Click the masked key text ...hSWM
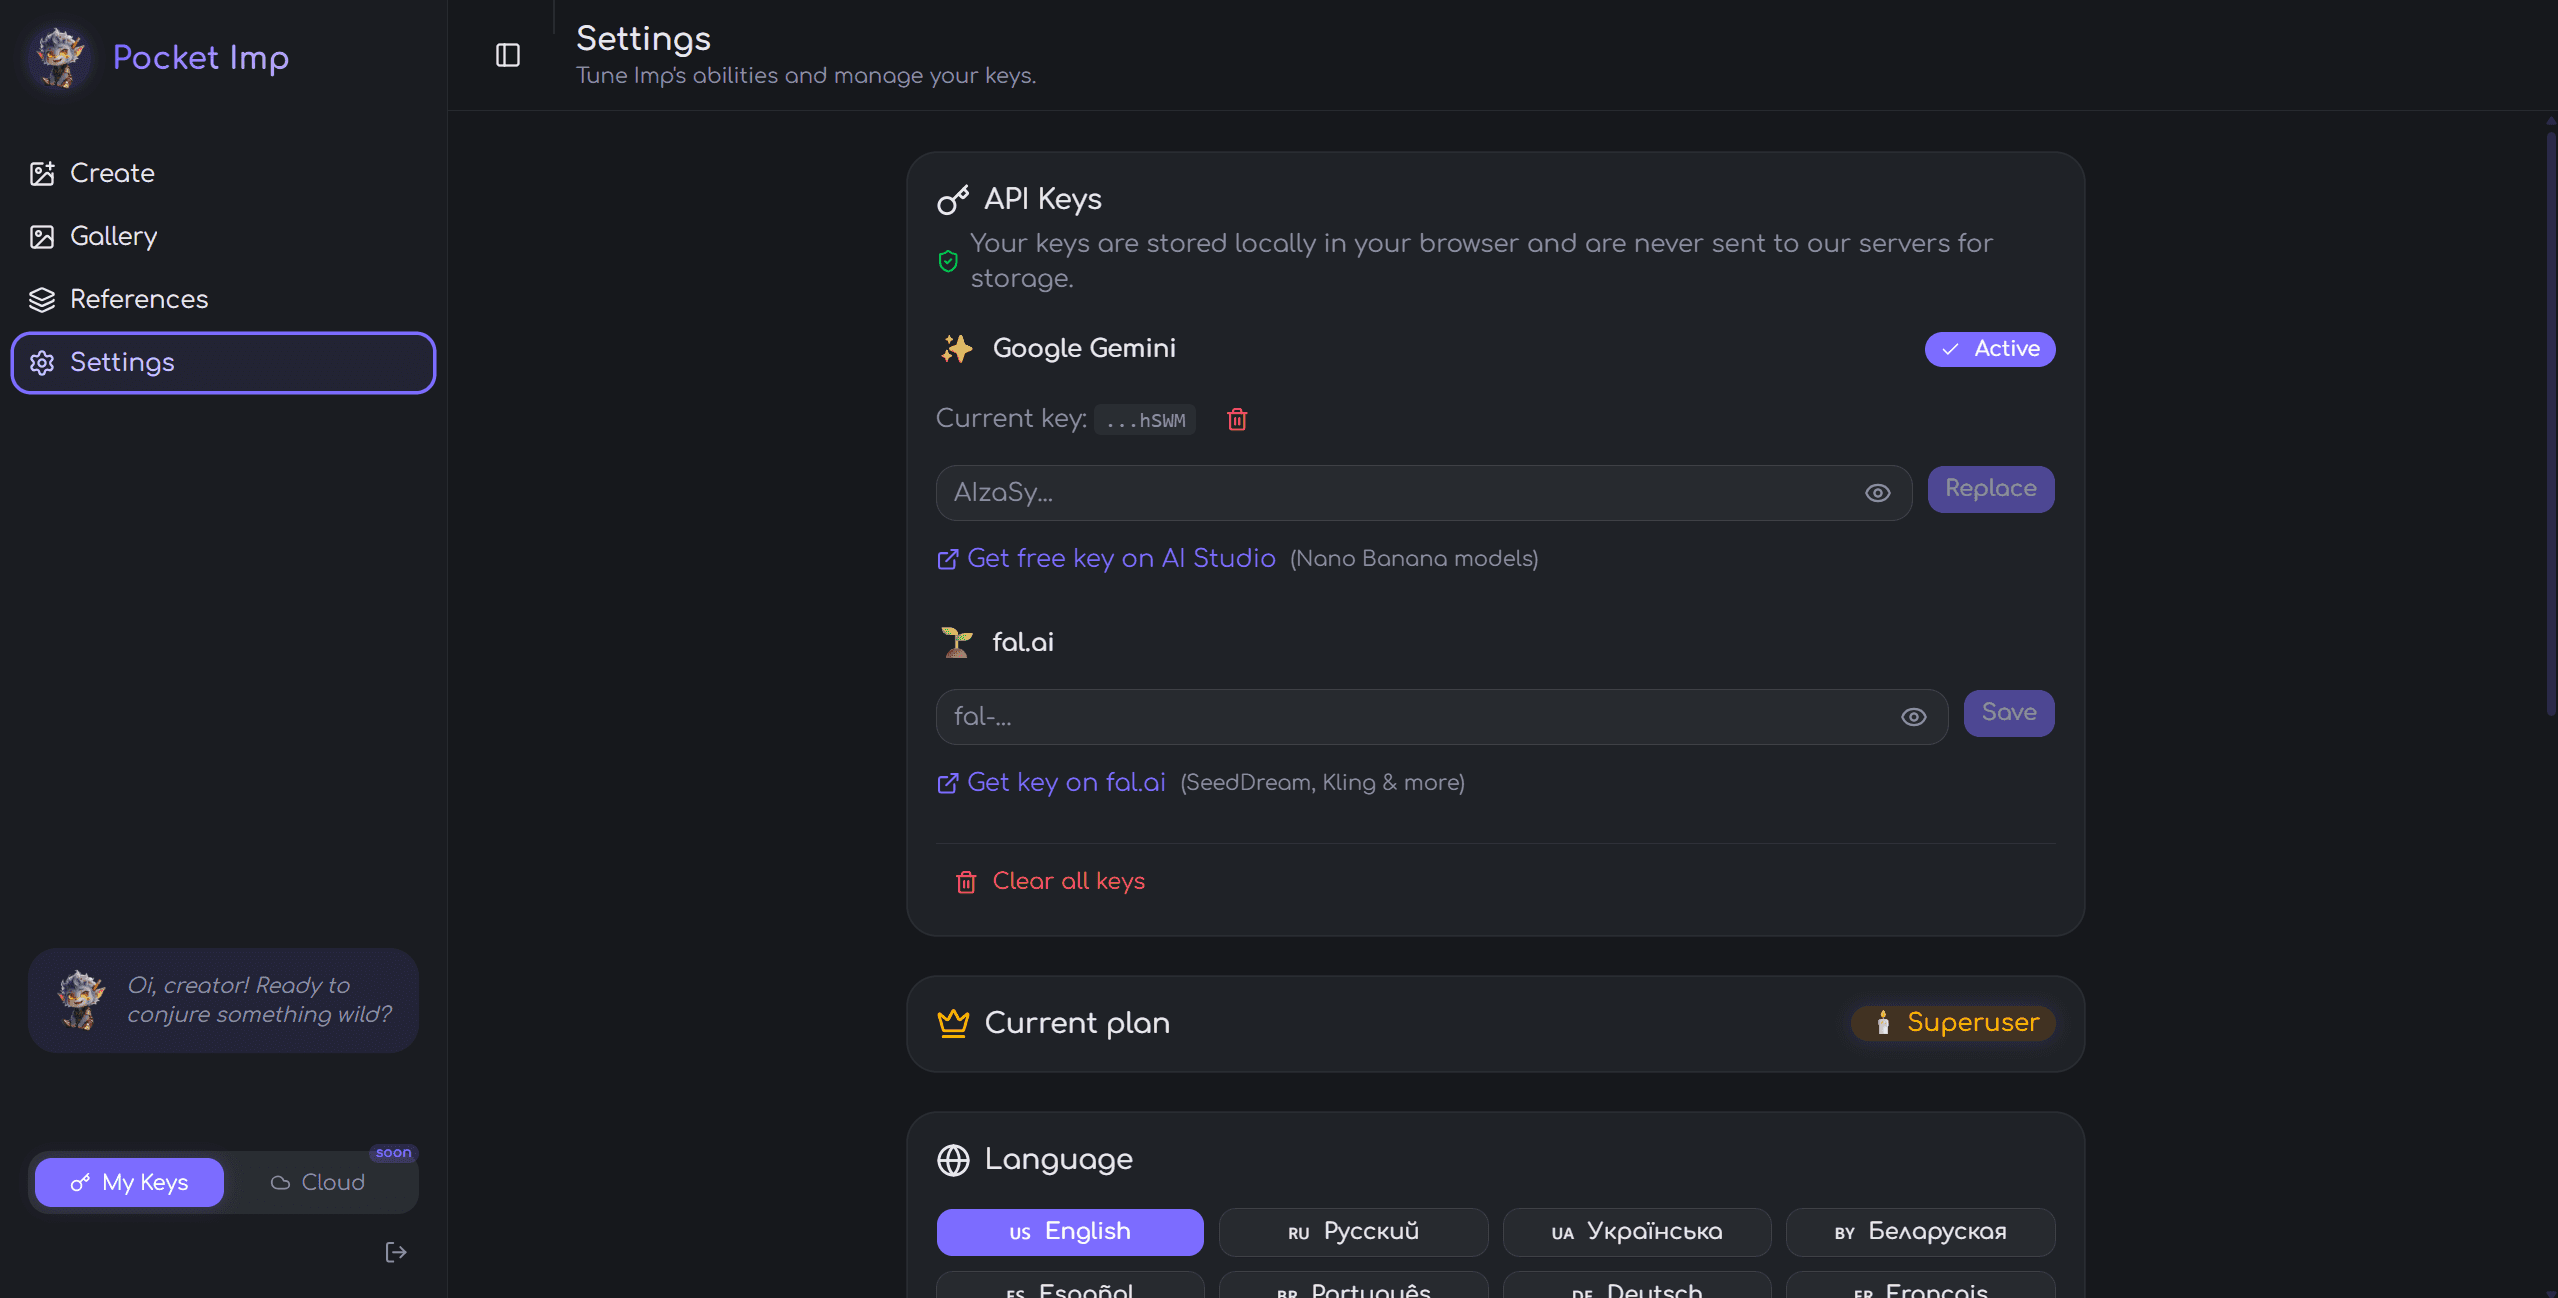 tap(1145, 420)
